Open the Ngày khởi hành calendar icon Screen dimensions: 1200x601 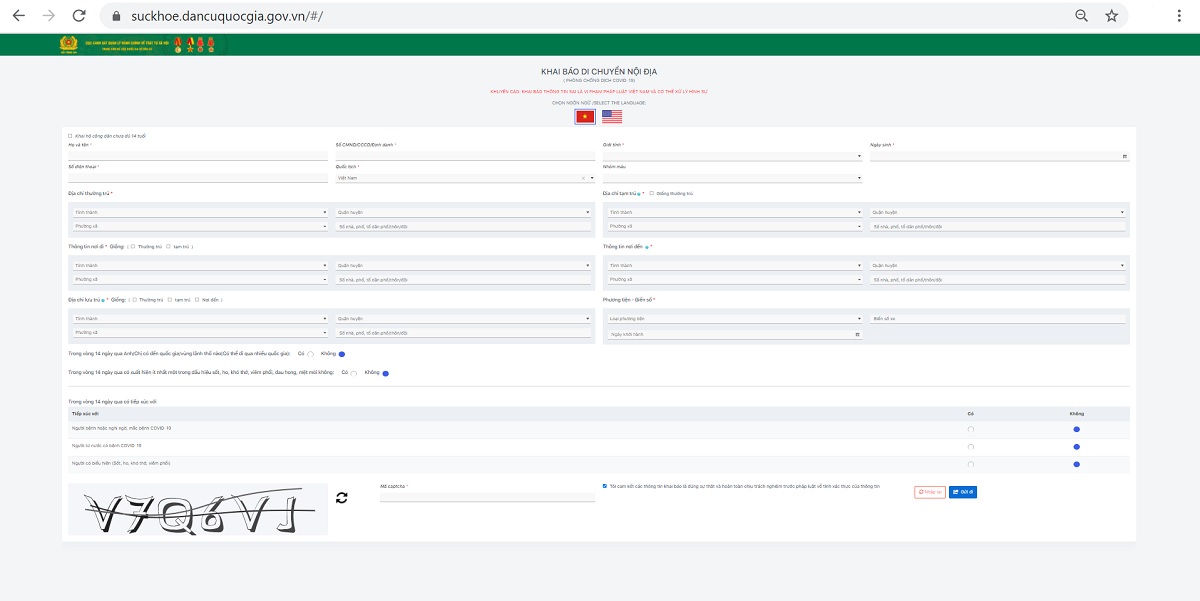pyautogui.click(x=857, y=334)
